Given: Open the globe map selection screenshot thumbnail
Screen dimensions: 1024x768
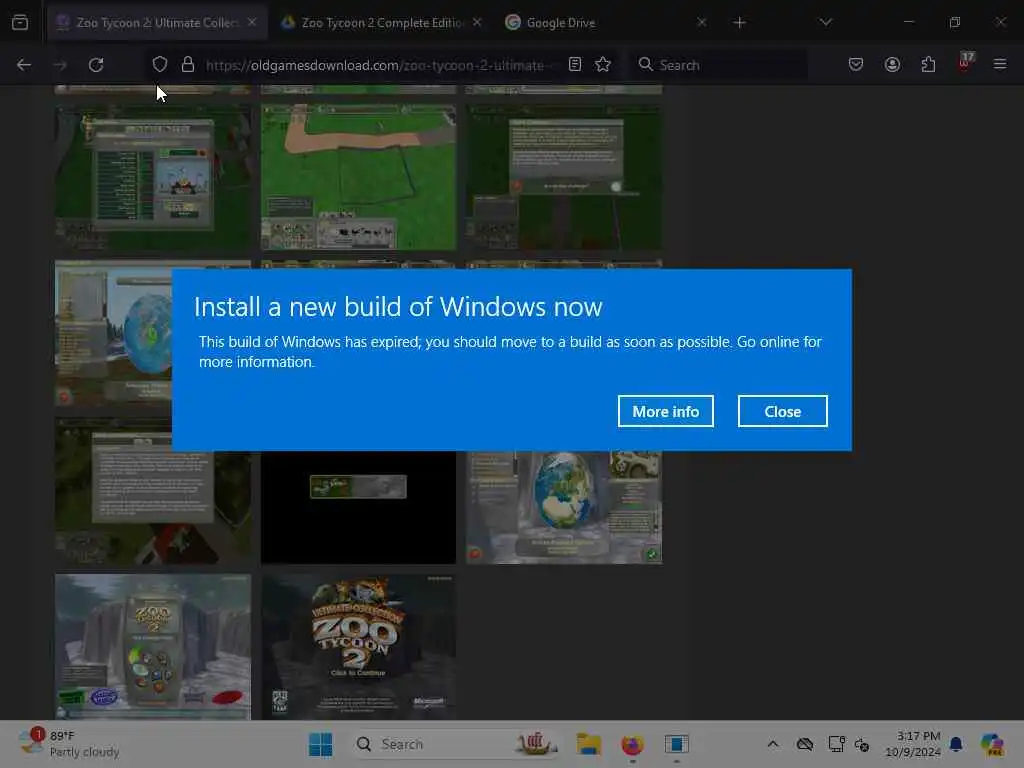Looking at the screenshot, I should click(x=564, y=507).
